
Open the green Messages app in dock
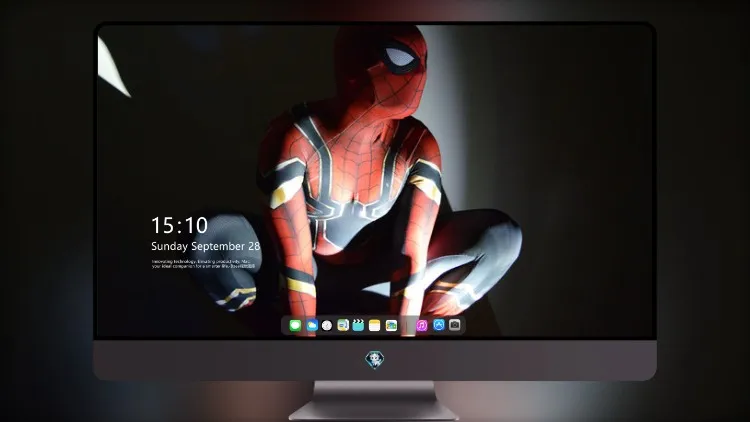pos(295,325)
